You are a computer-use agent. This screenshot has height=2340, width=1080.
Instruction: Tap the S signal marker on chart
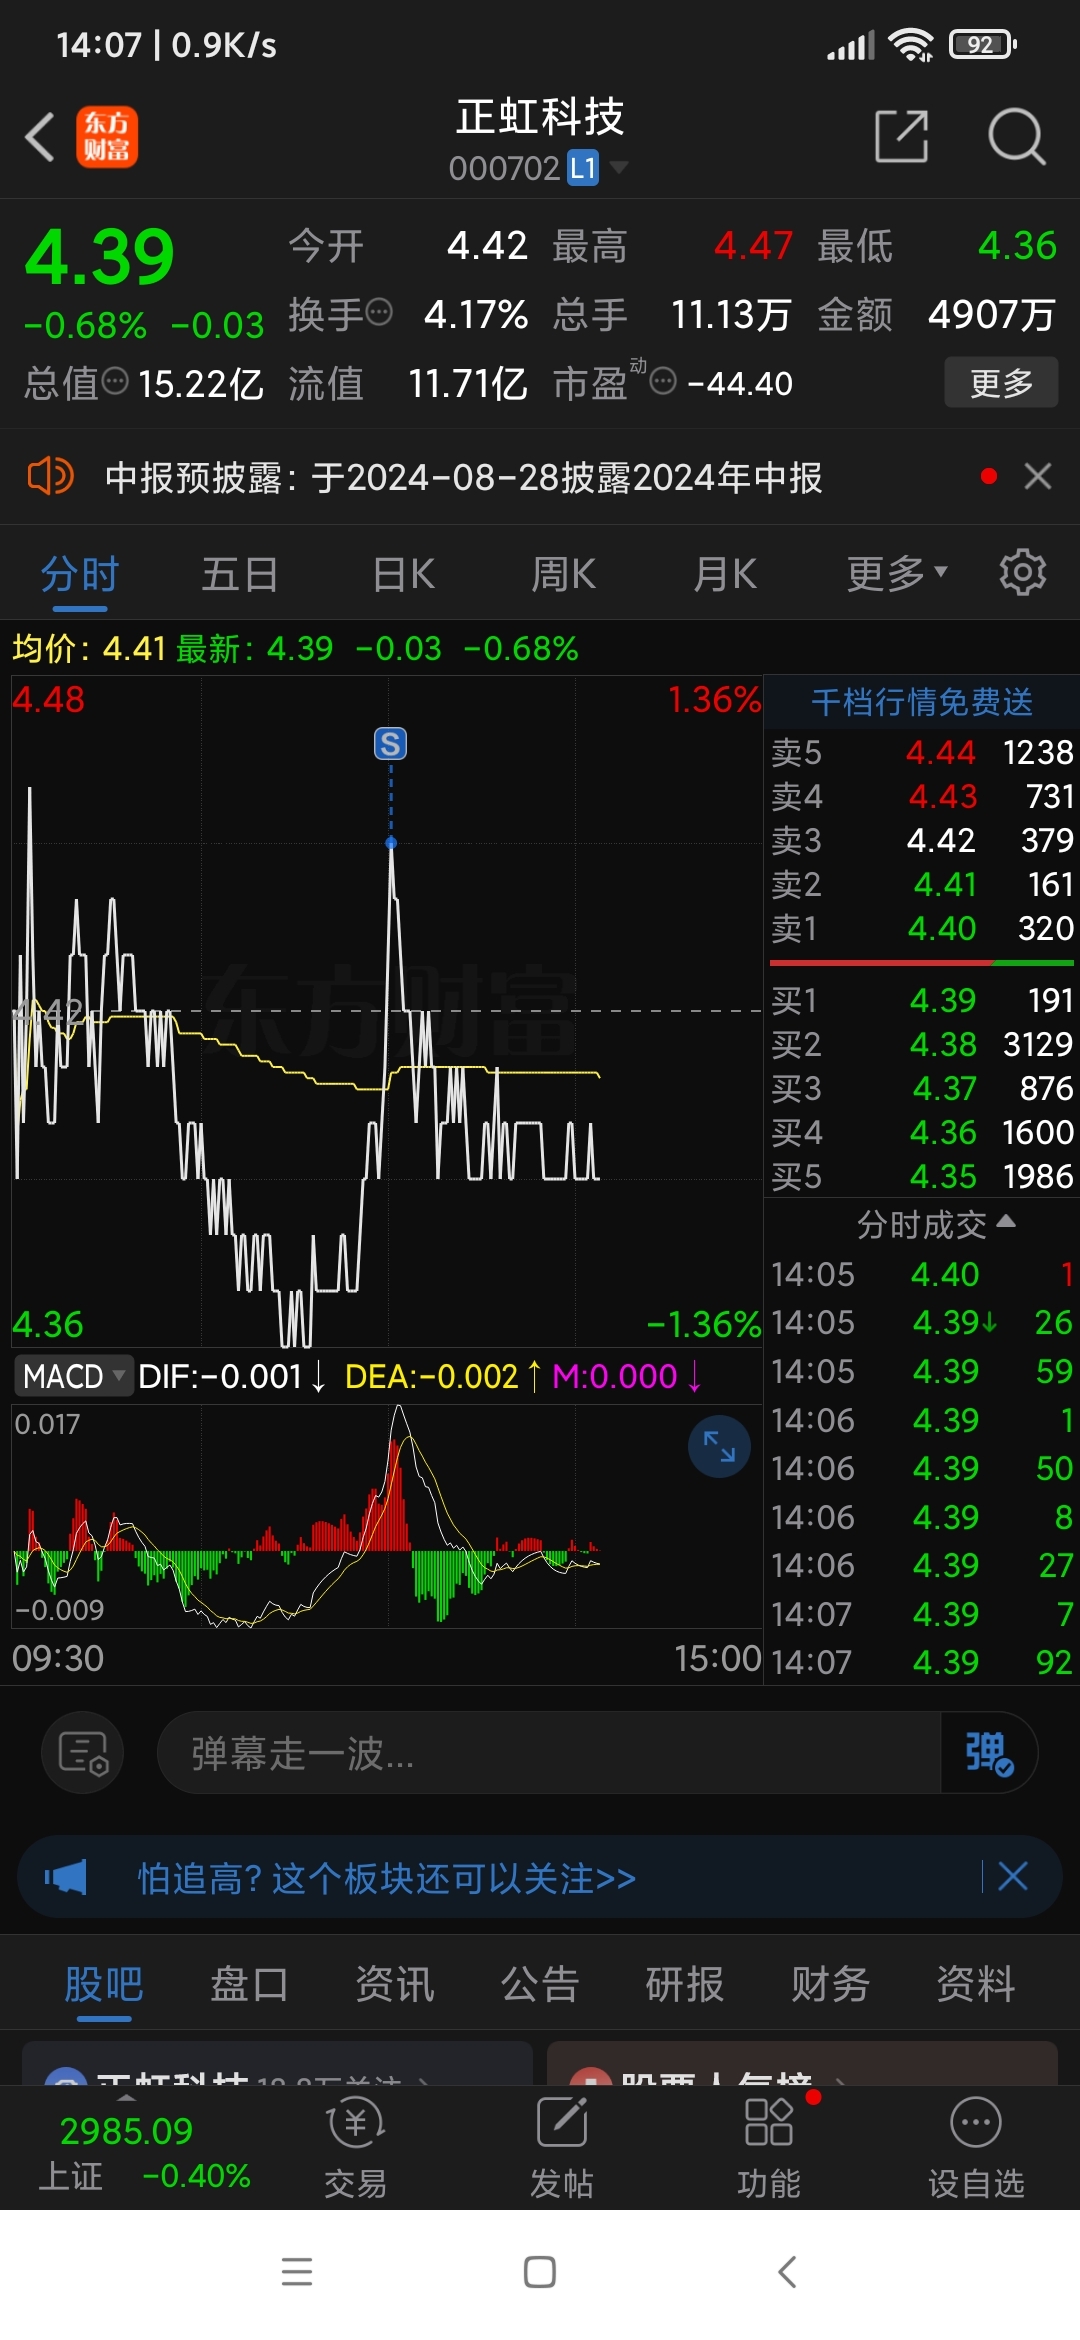[x=390, y=743]
